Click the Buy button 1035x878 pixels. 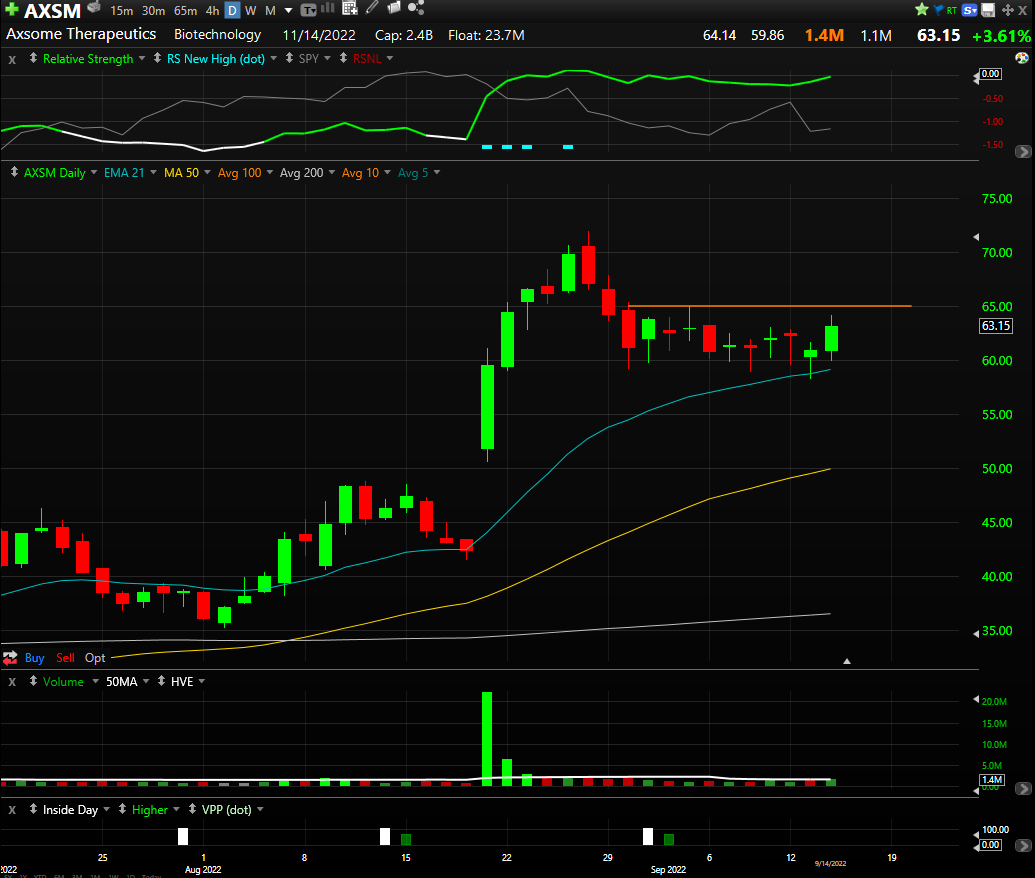[x=34, y=658]
